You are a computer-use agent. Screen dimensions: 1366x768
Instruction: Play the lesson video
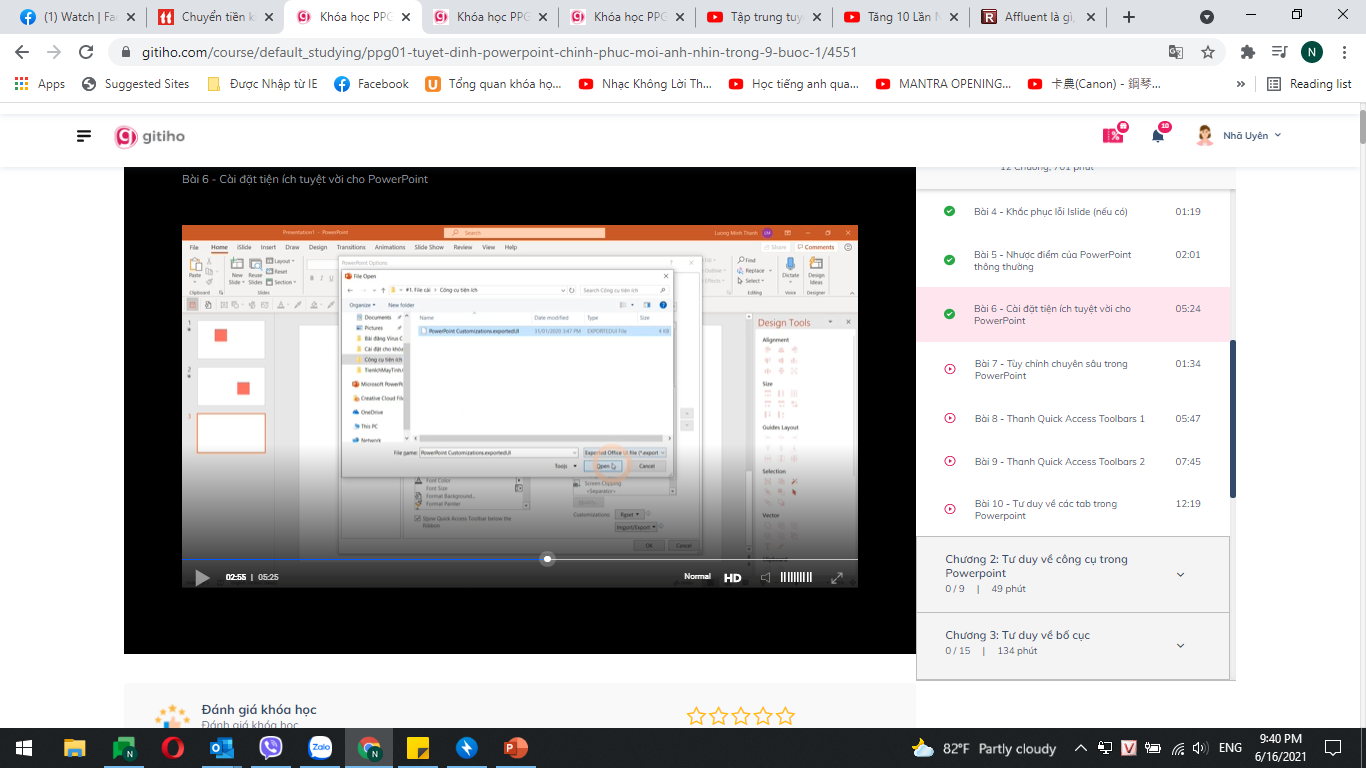202,577
